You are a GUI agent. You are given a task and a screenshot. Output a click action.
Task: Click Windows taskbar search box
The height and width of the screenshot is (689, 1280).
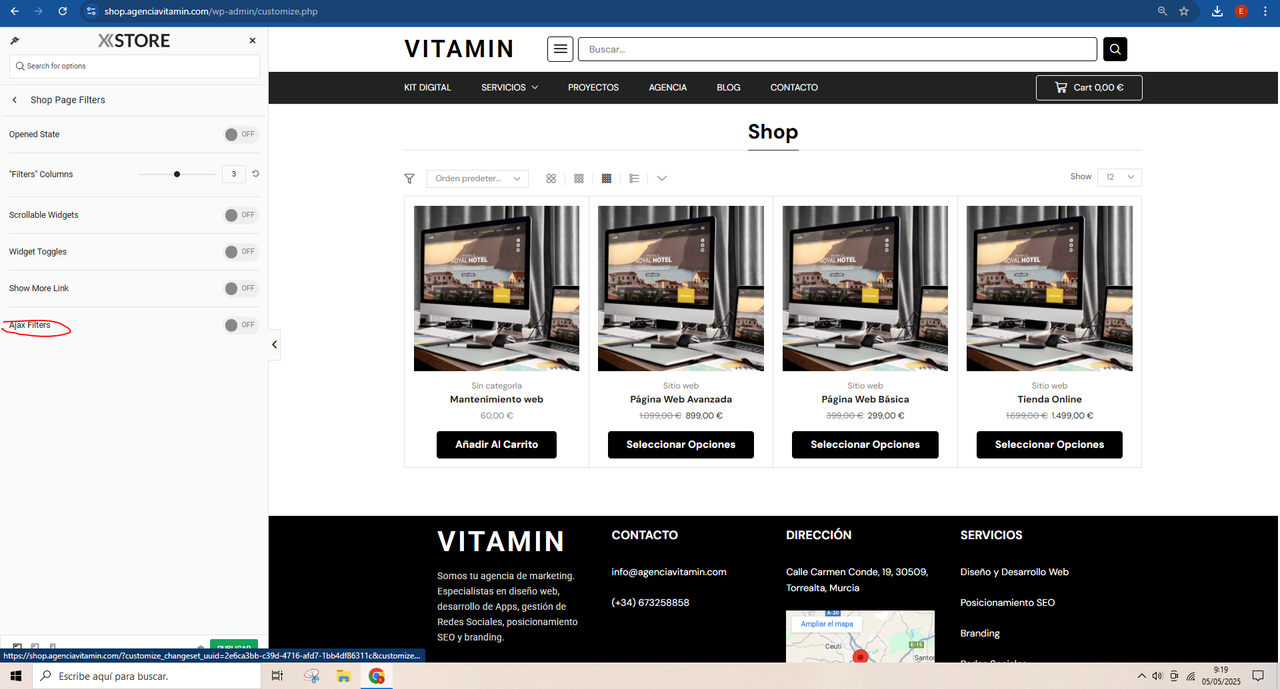(x=147, y=676)
